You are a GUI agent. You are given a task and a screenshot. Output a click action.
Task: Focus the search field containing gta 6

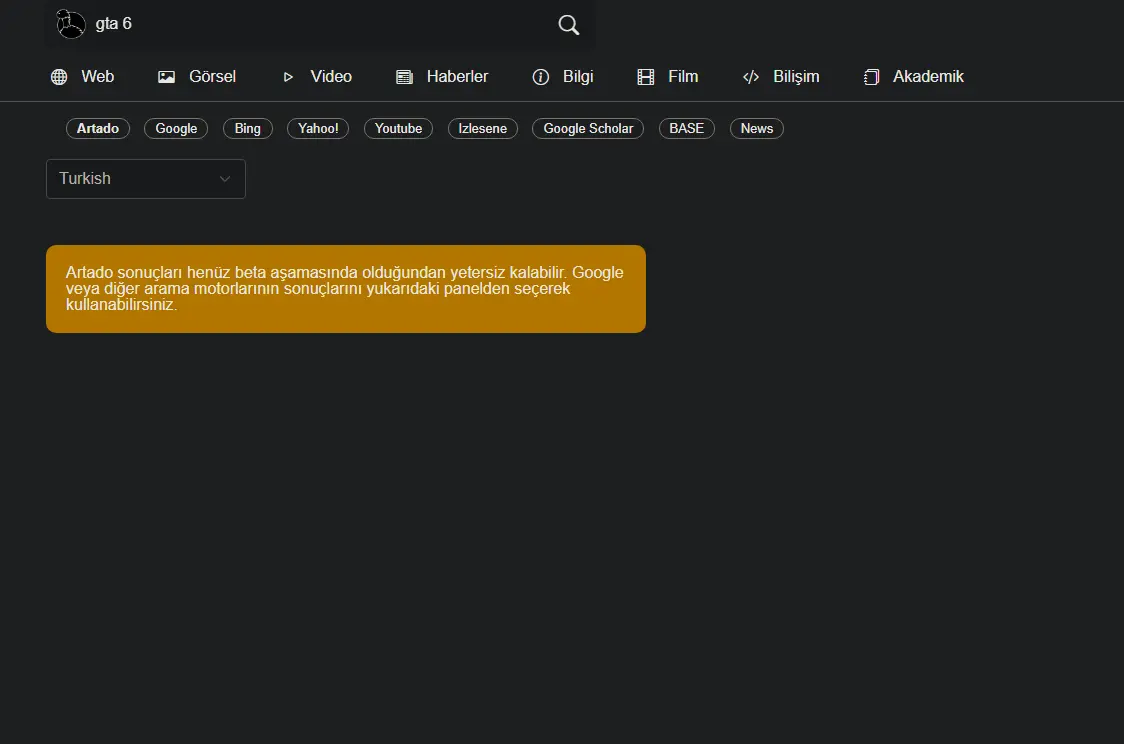click(319, 24)
